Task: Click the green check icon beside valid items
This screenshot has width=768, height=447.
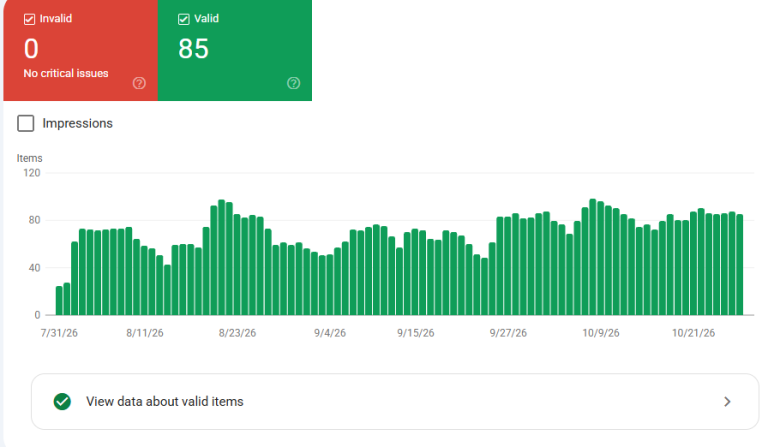Action: (x=62, y=402)
